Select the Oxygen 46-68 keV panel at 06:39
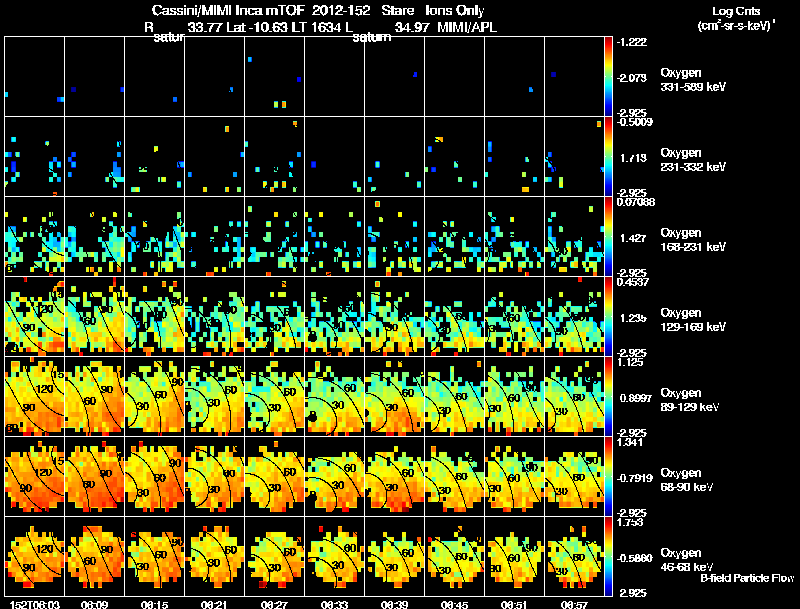Viewport: 800px width, 609px height. coord(394,556)
